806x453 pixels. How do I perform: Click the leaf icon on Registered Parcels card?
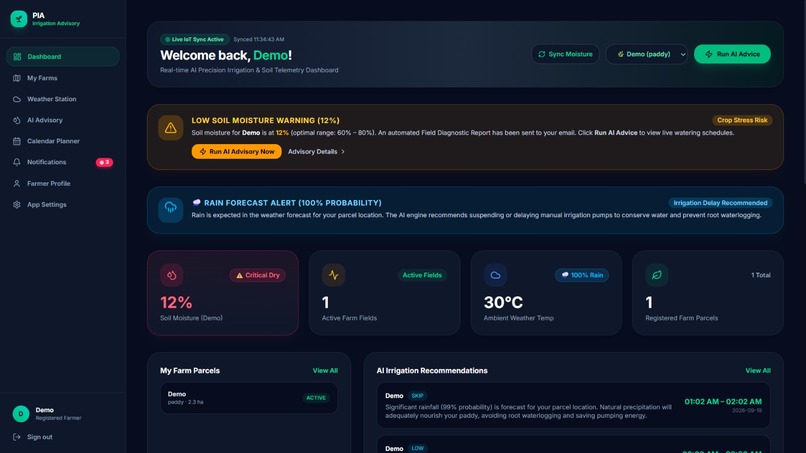[657, 275]
